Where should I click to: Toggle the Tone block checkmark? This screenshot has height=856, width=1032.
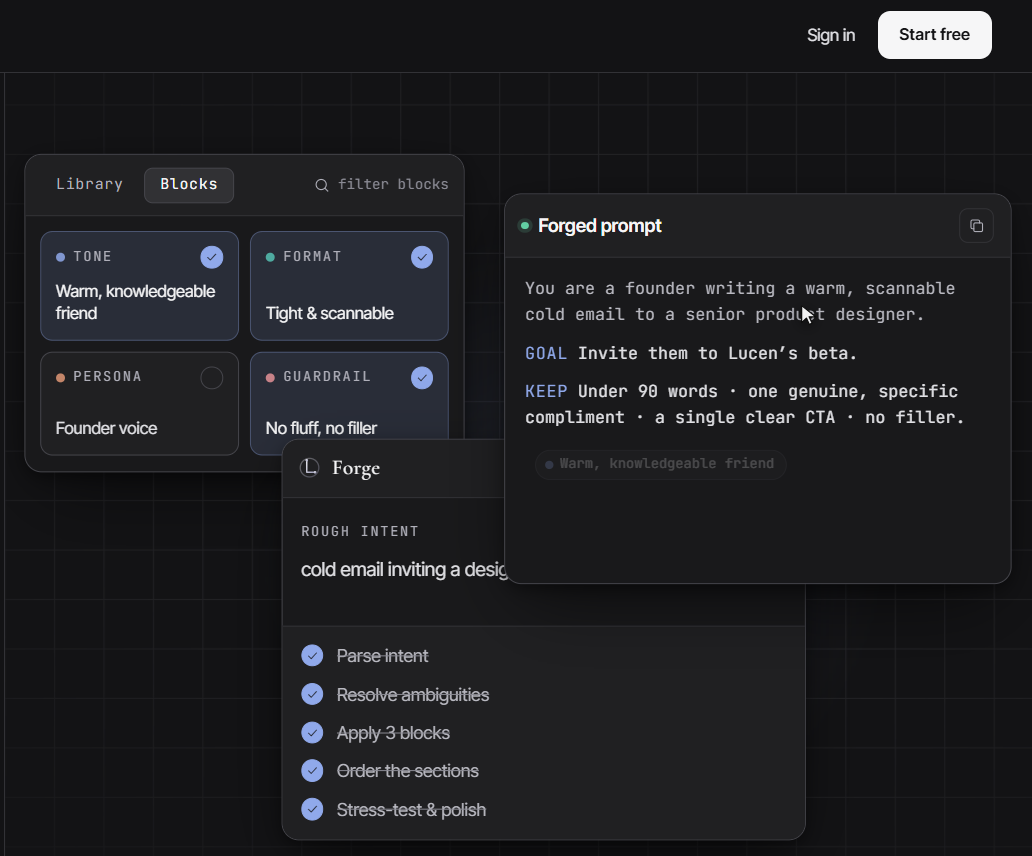pyautogui.click(x=212, y=257)
